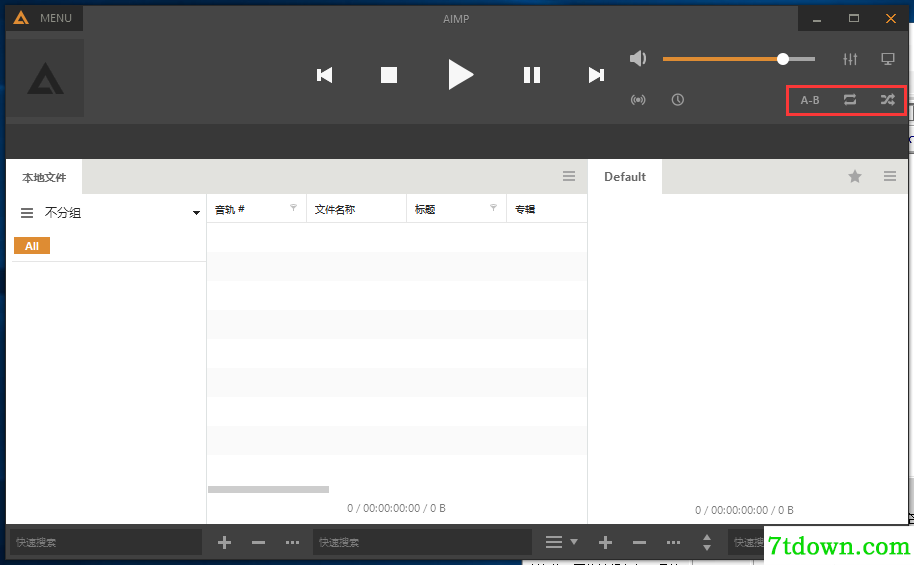This screenshot has height=565, width=914.
Task: Click the playlist favorites star icon
Action: pos(855,176)
